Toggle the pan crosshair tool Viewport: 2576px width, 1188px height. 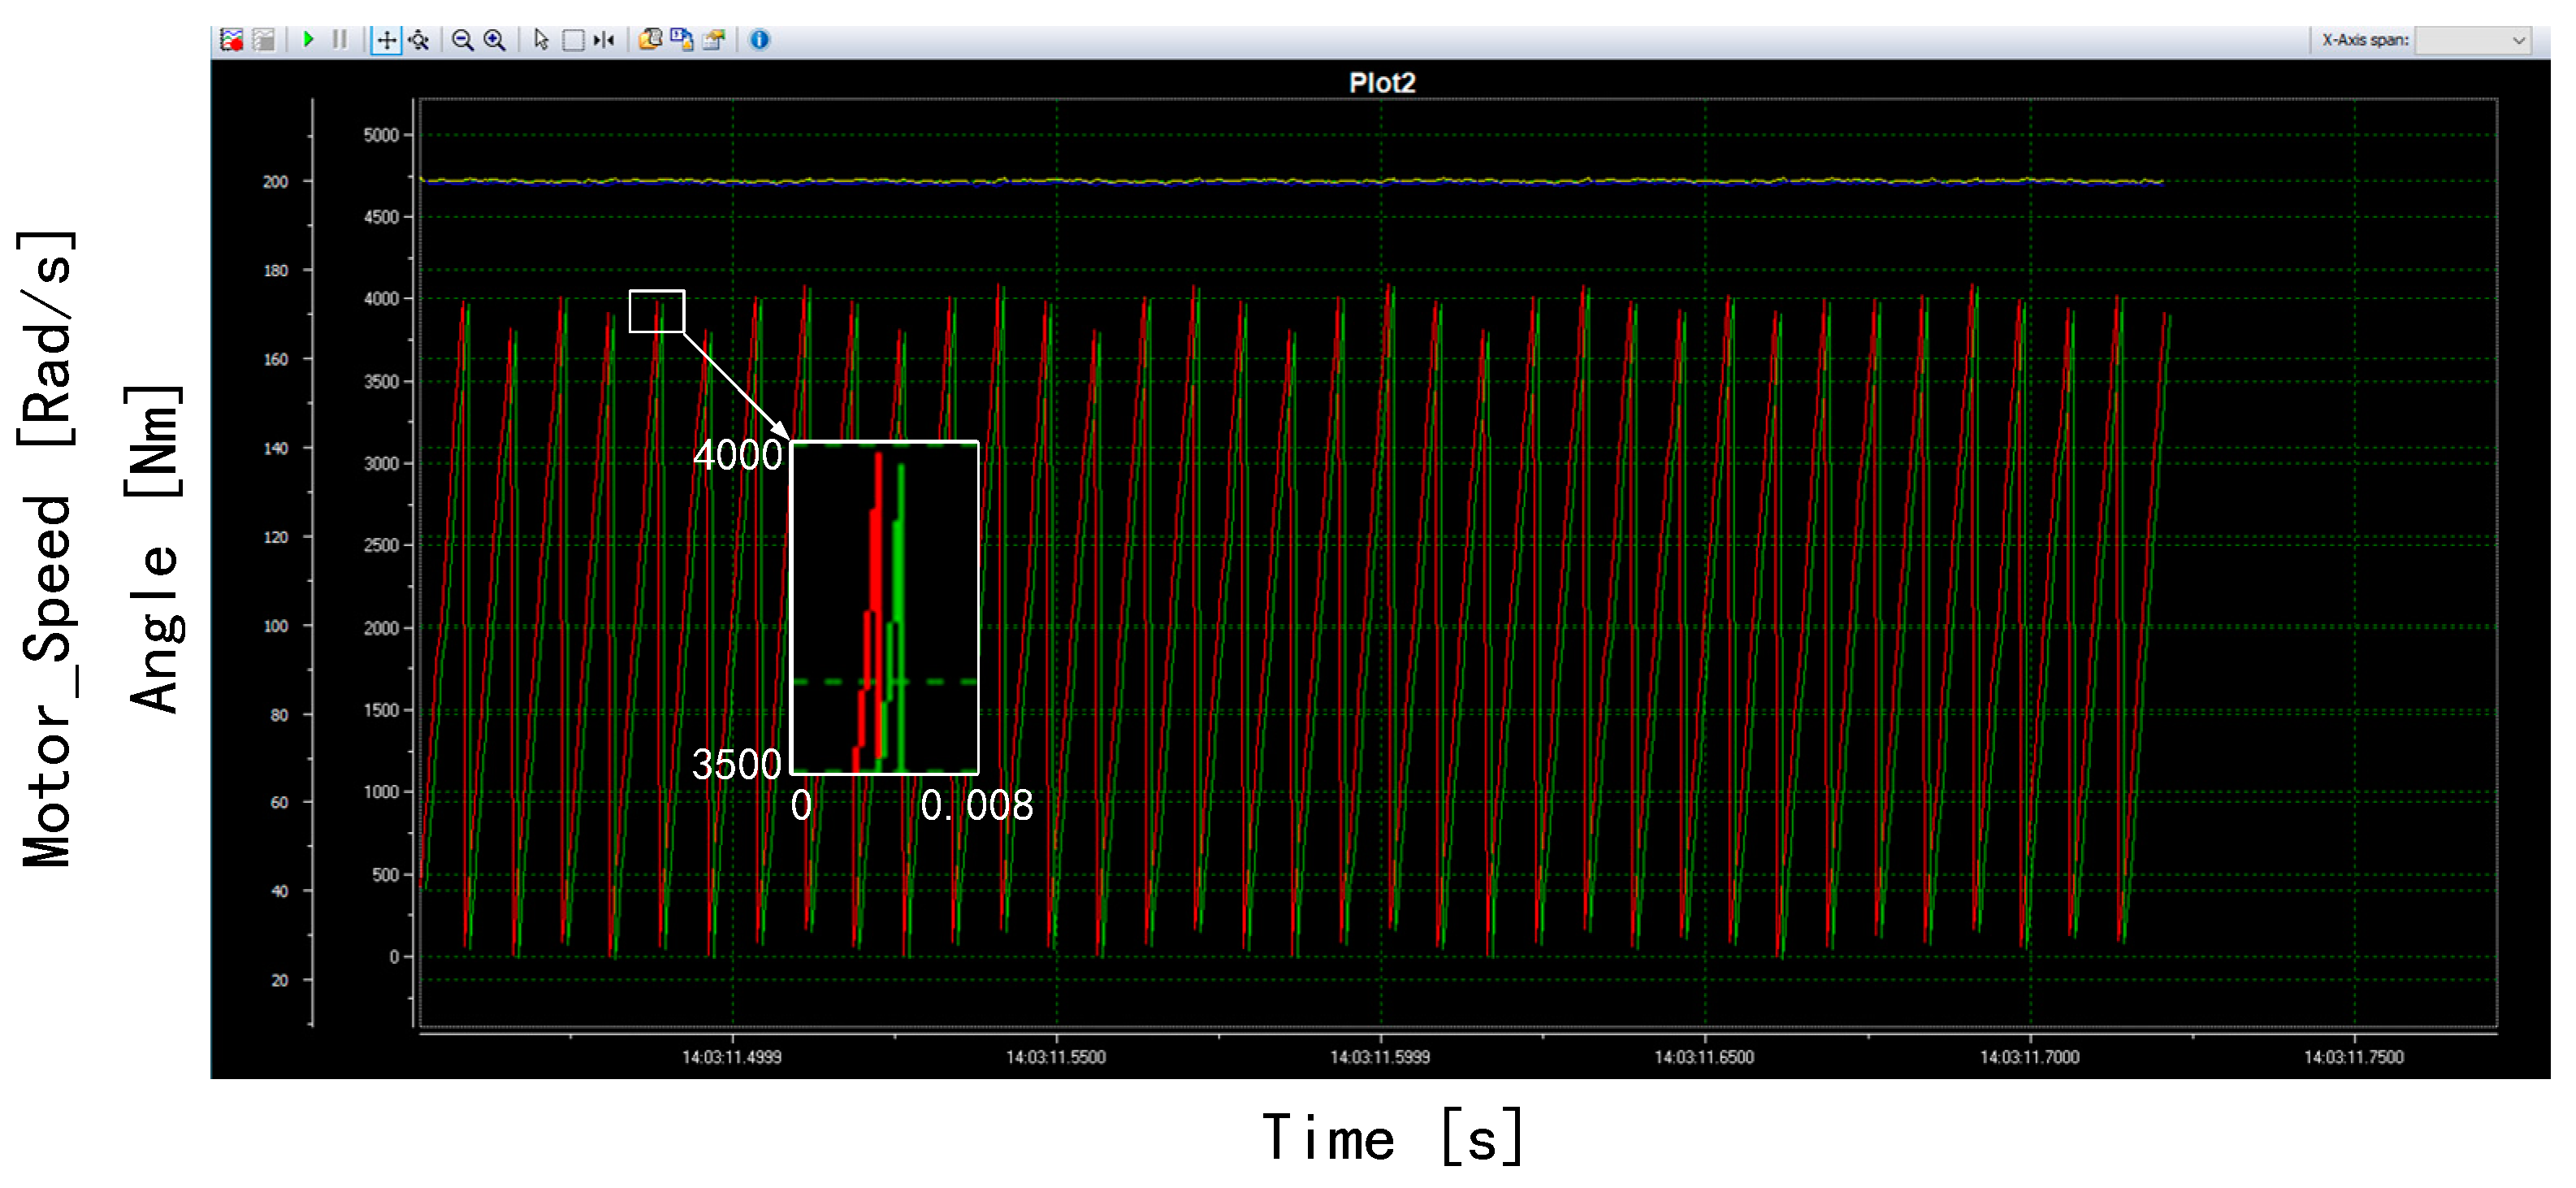click(386, 40)
